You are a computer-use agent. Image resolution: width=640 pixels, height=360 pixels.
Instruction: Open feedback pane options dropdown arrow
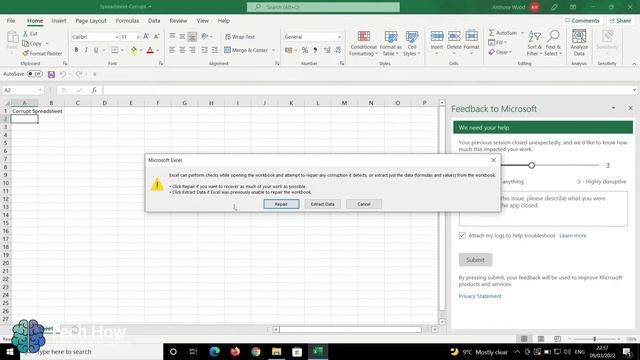613,108
